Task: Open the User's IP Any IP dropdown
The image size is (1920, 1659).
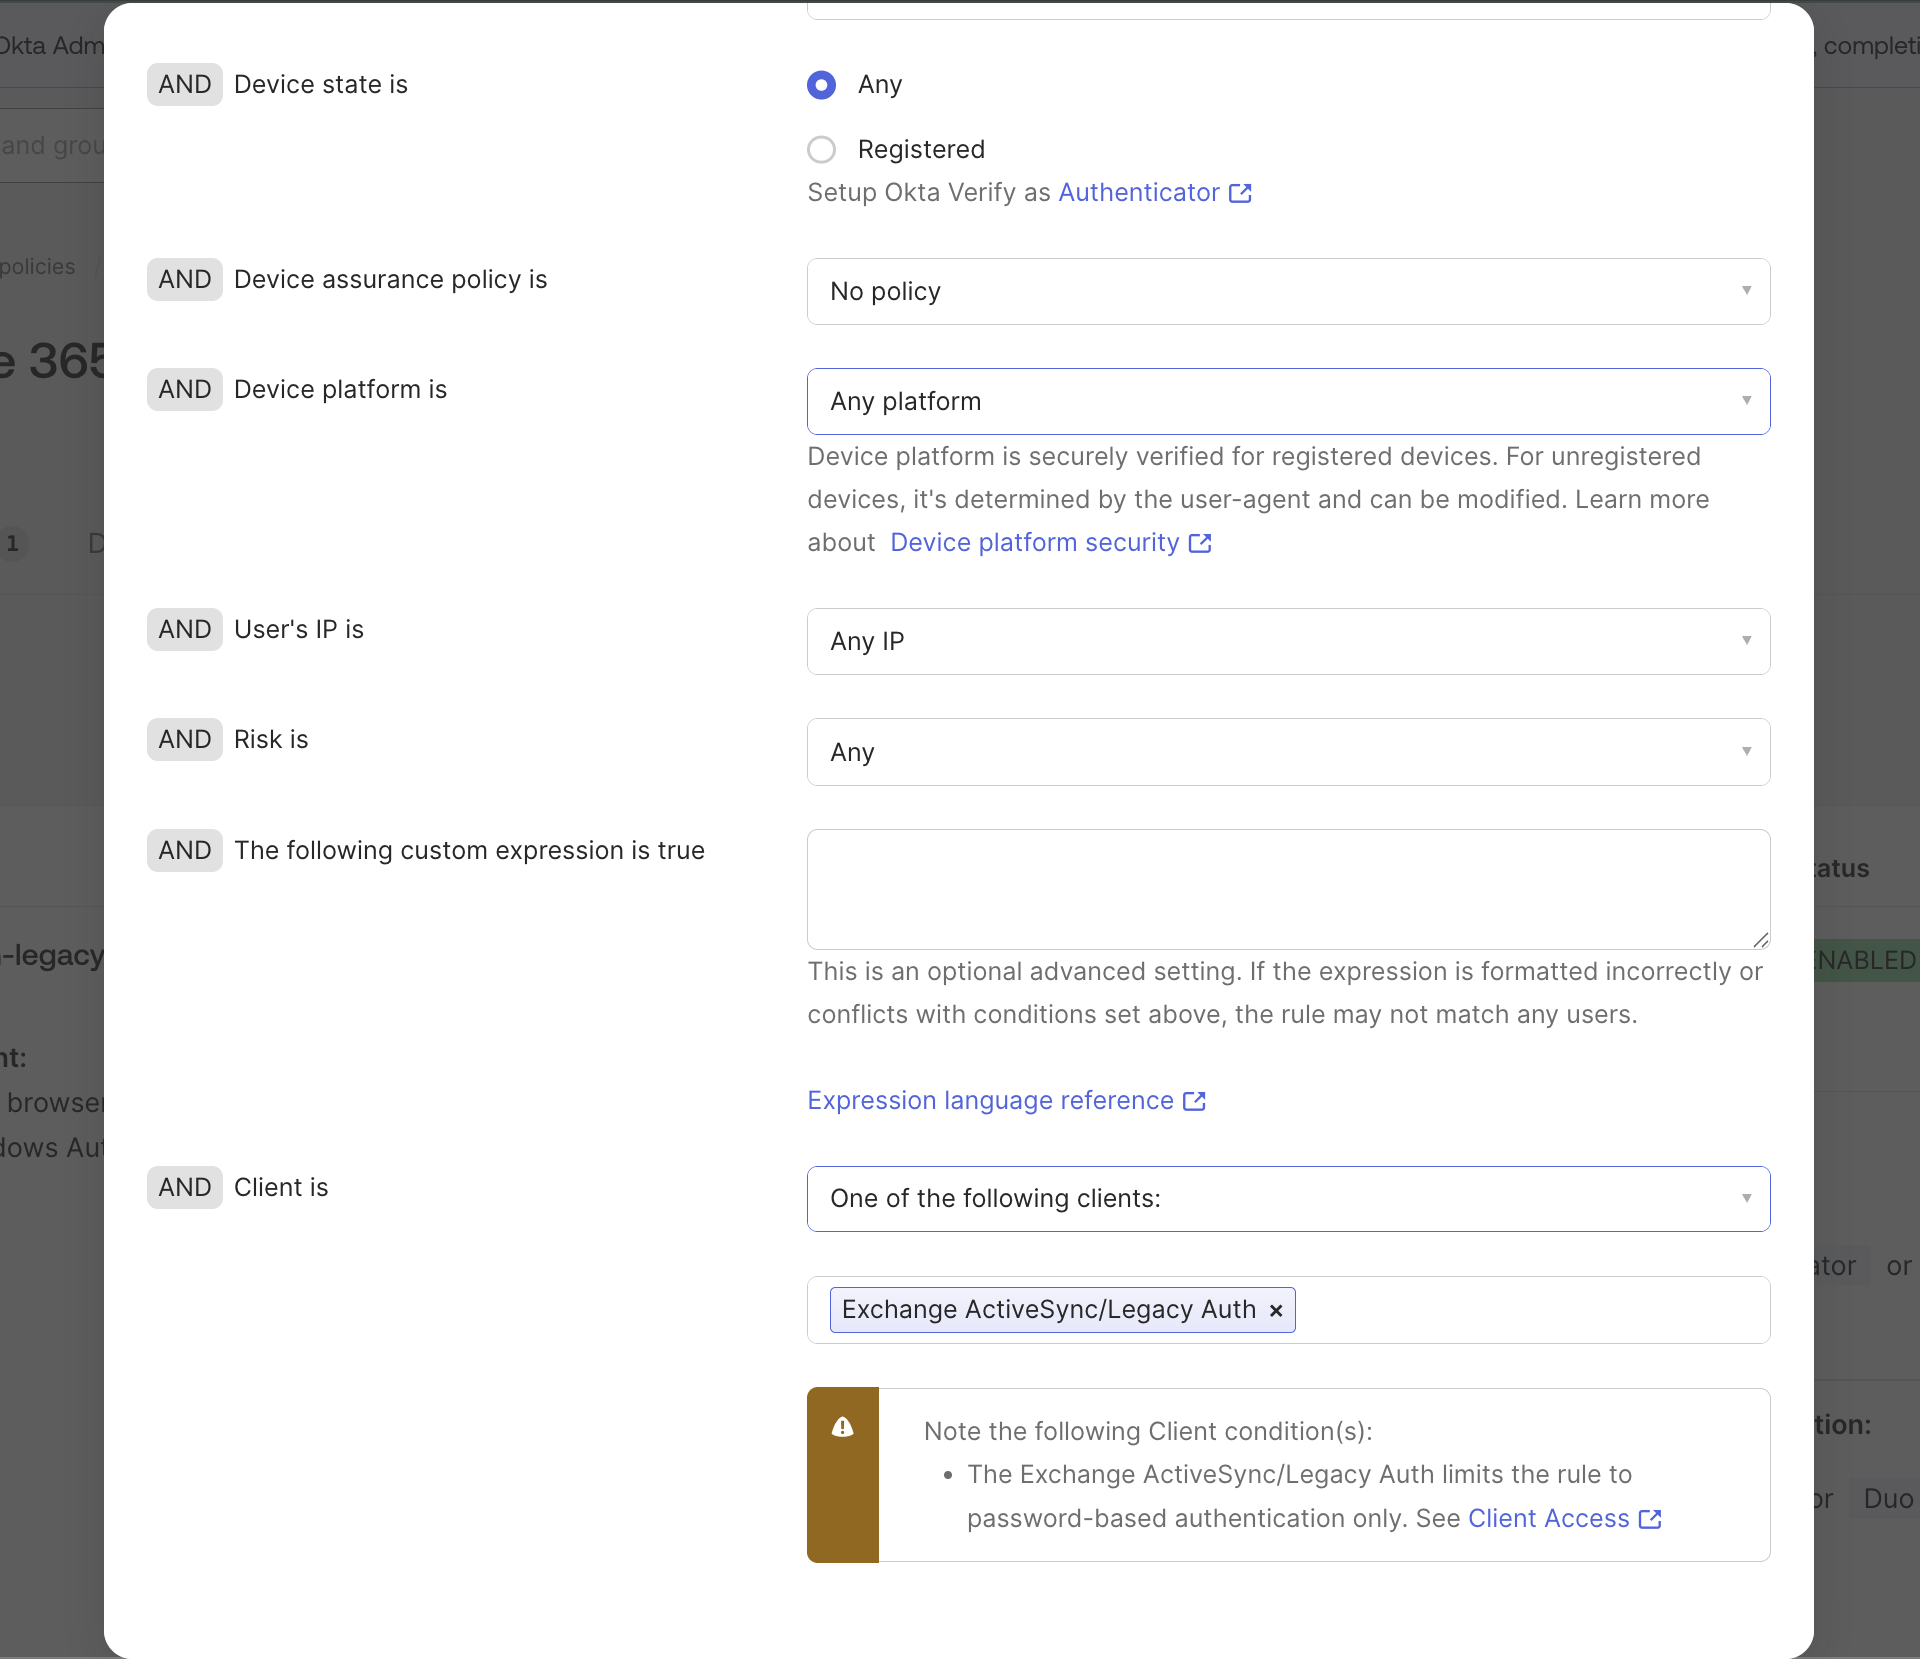Action: [1288, 641]
